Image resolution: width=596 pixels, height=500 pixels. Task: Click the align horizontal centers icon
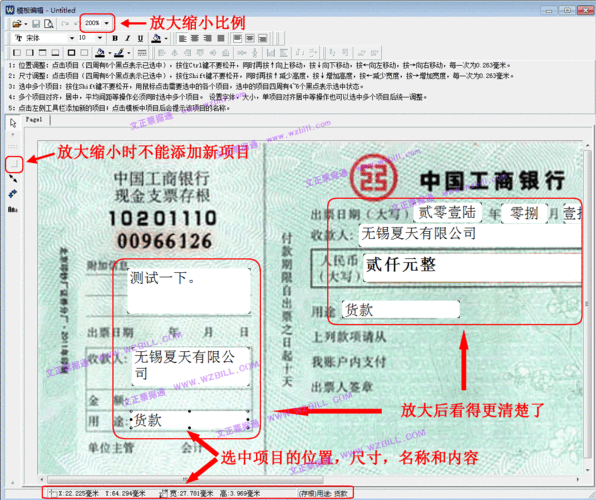(174, 52)
